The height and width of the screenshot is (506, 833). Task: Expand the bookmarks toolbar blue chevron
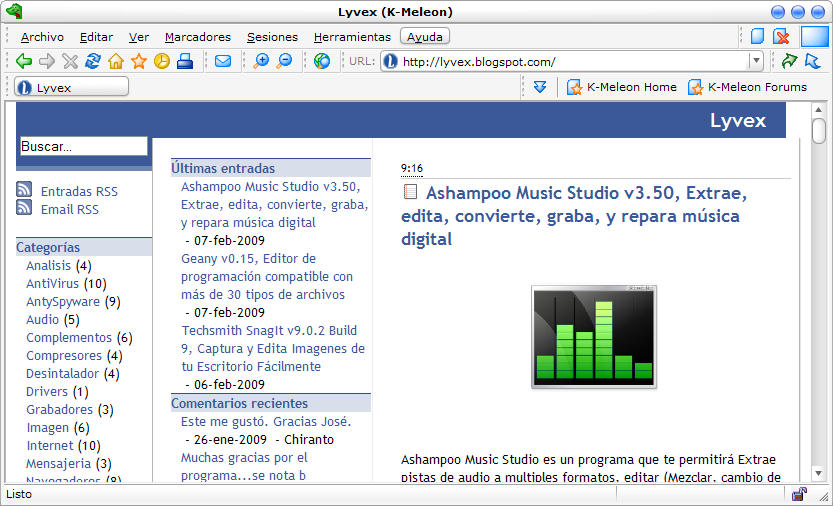[x=540, y=87]
